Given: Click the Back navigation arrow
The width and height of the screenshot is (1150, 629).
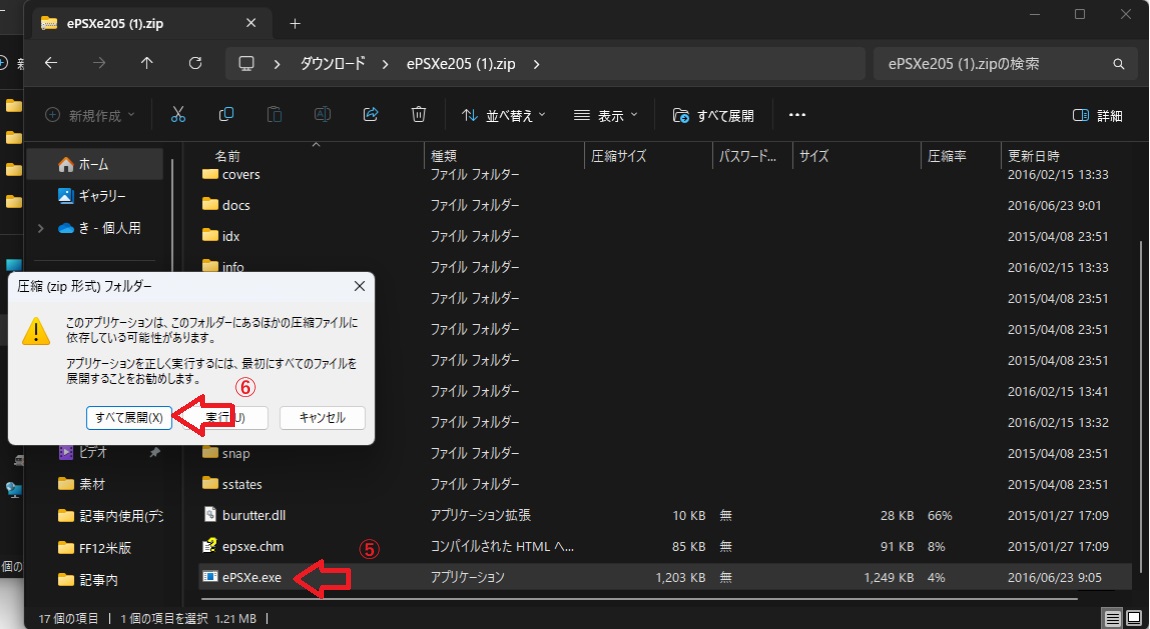Looking at the screenshot, I should click(51, 63).
